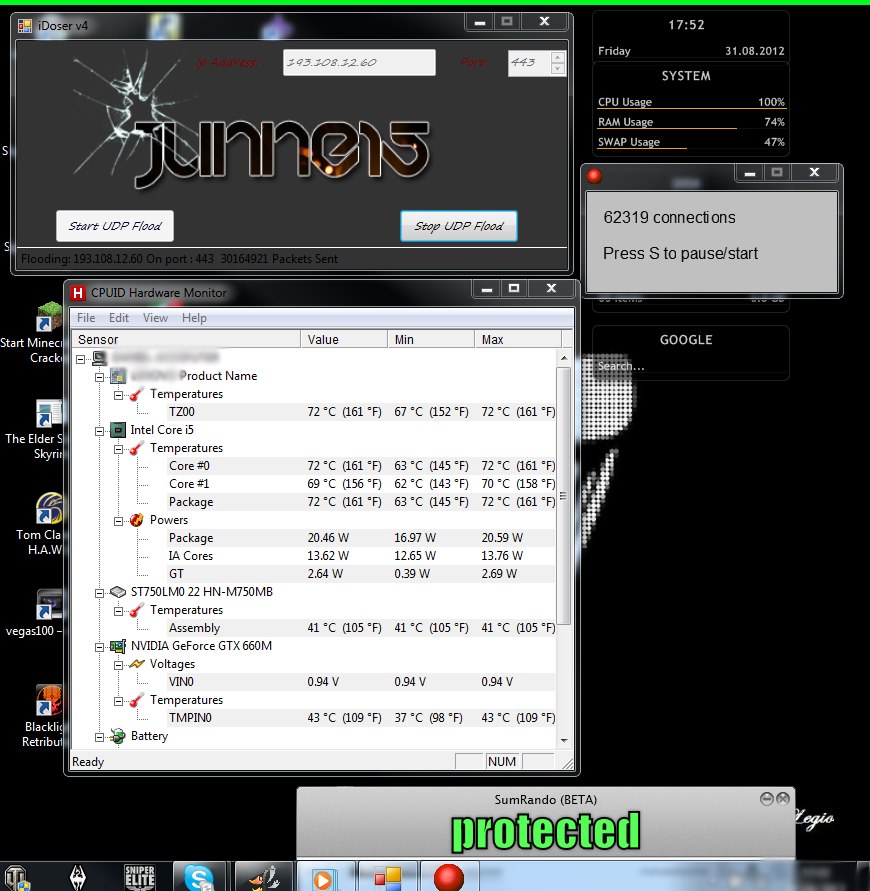Click the SumRando minimize round button
Screen dimensions: 870x891
point(767,799)
